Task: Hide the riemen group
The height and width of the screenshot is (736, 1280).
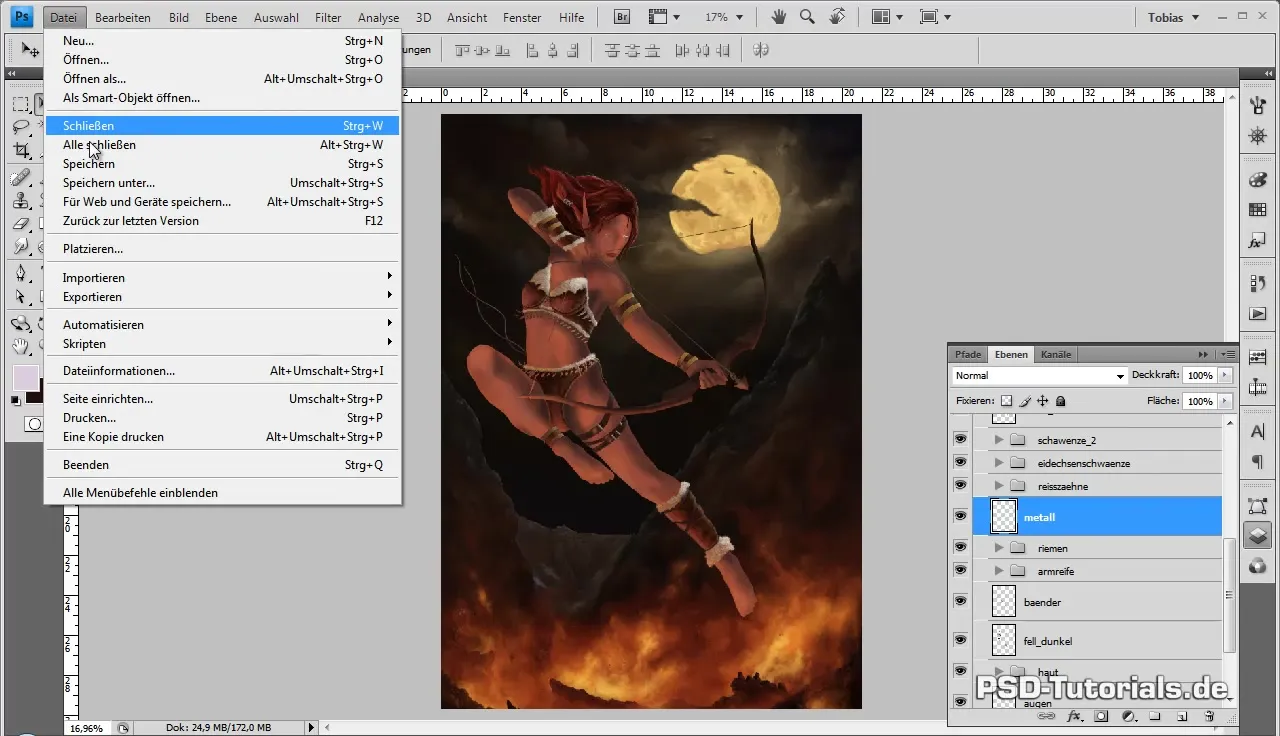Action: 961,547
